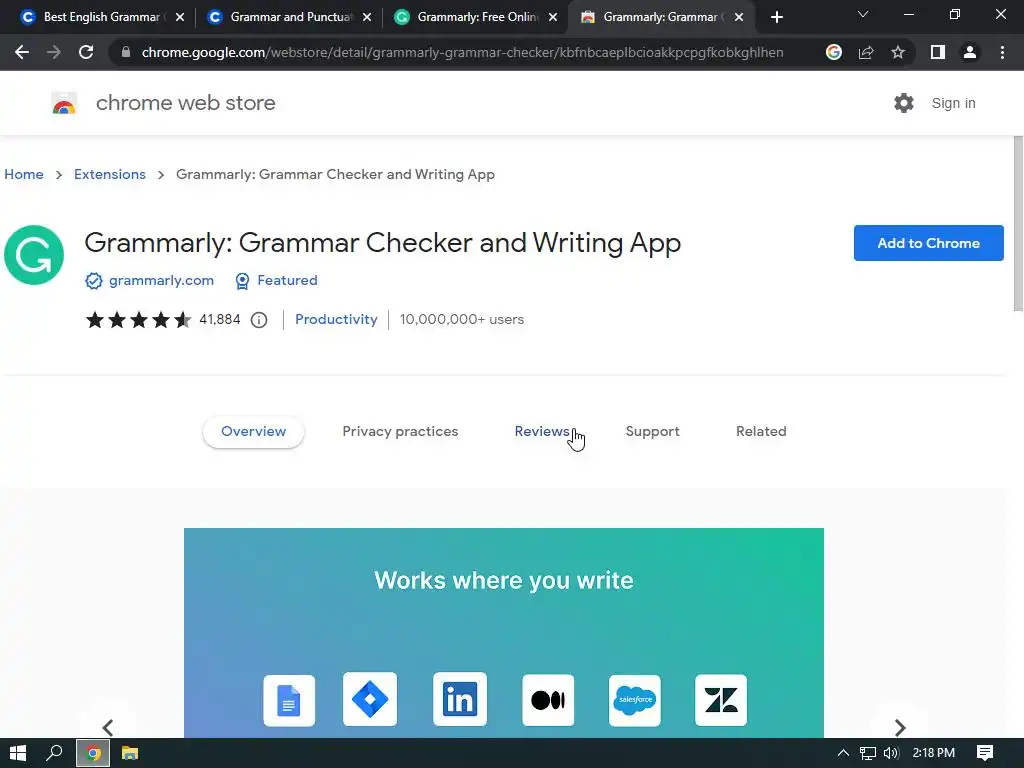Close the Best English Grammar tab

click(x=180, y=17)
